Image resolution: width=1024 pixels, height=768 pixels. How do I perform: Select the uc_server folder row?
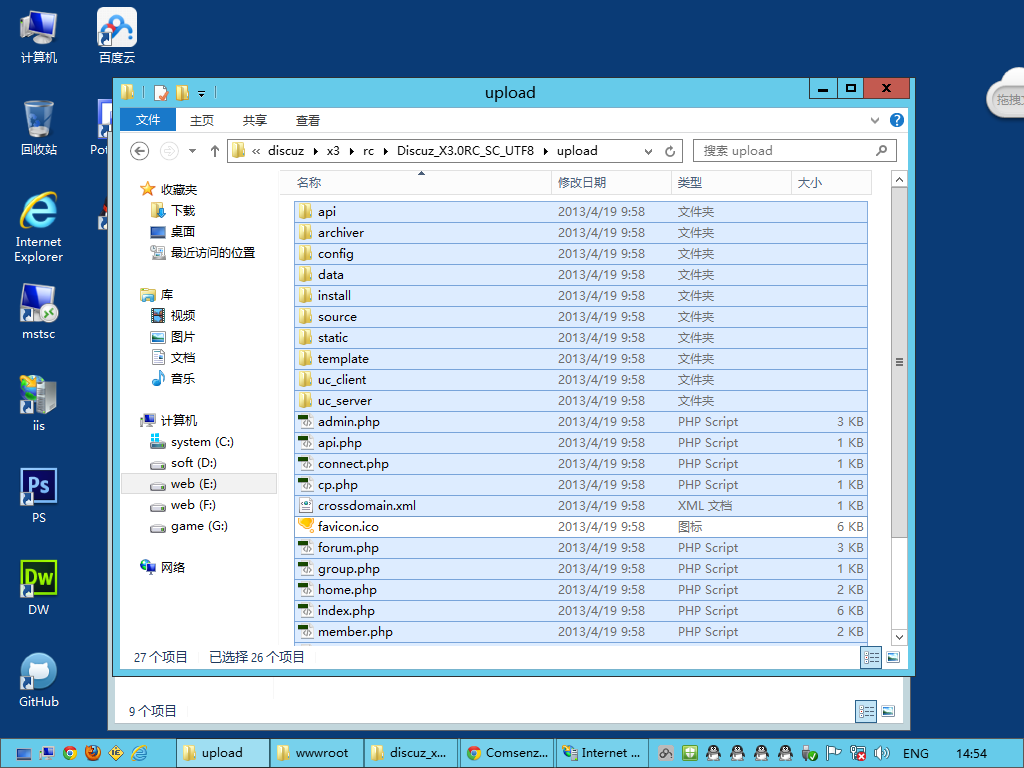coord(581,400)
